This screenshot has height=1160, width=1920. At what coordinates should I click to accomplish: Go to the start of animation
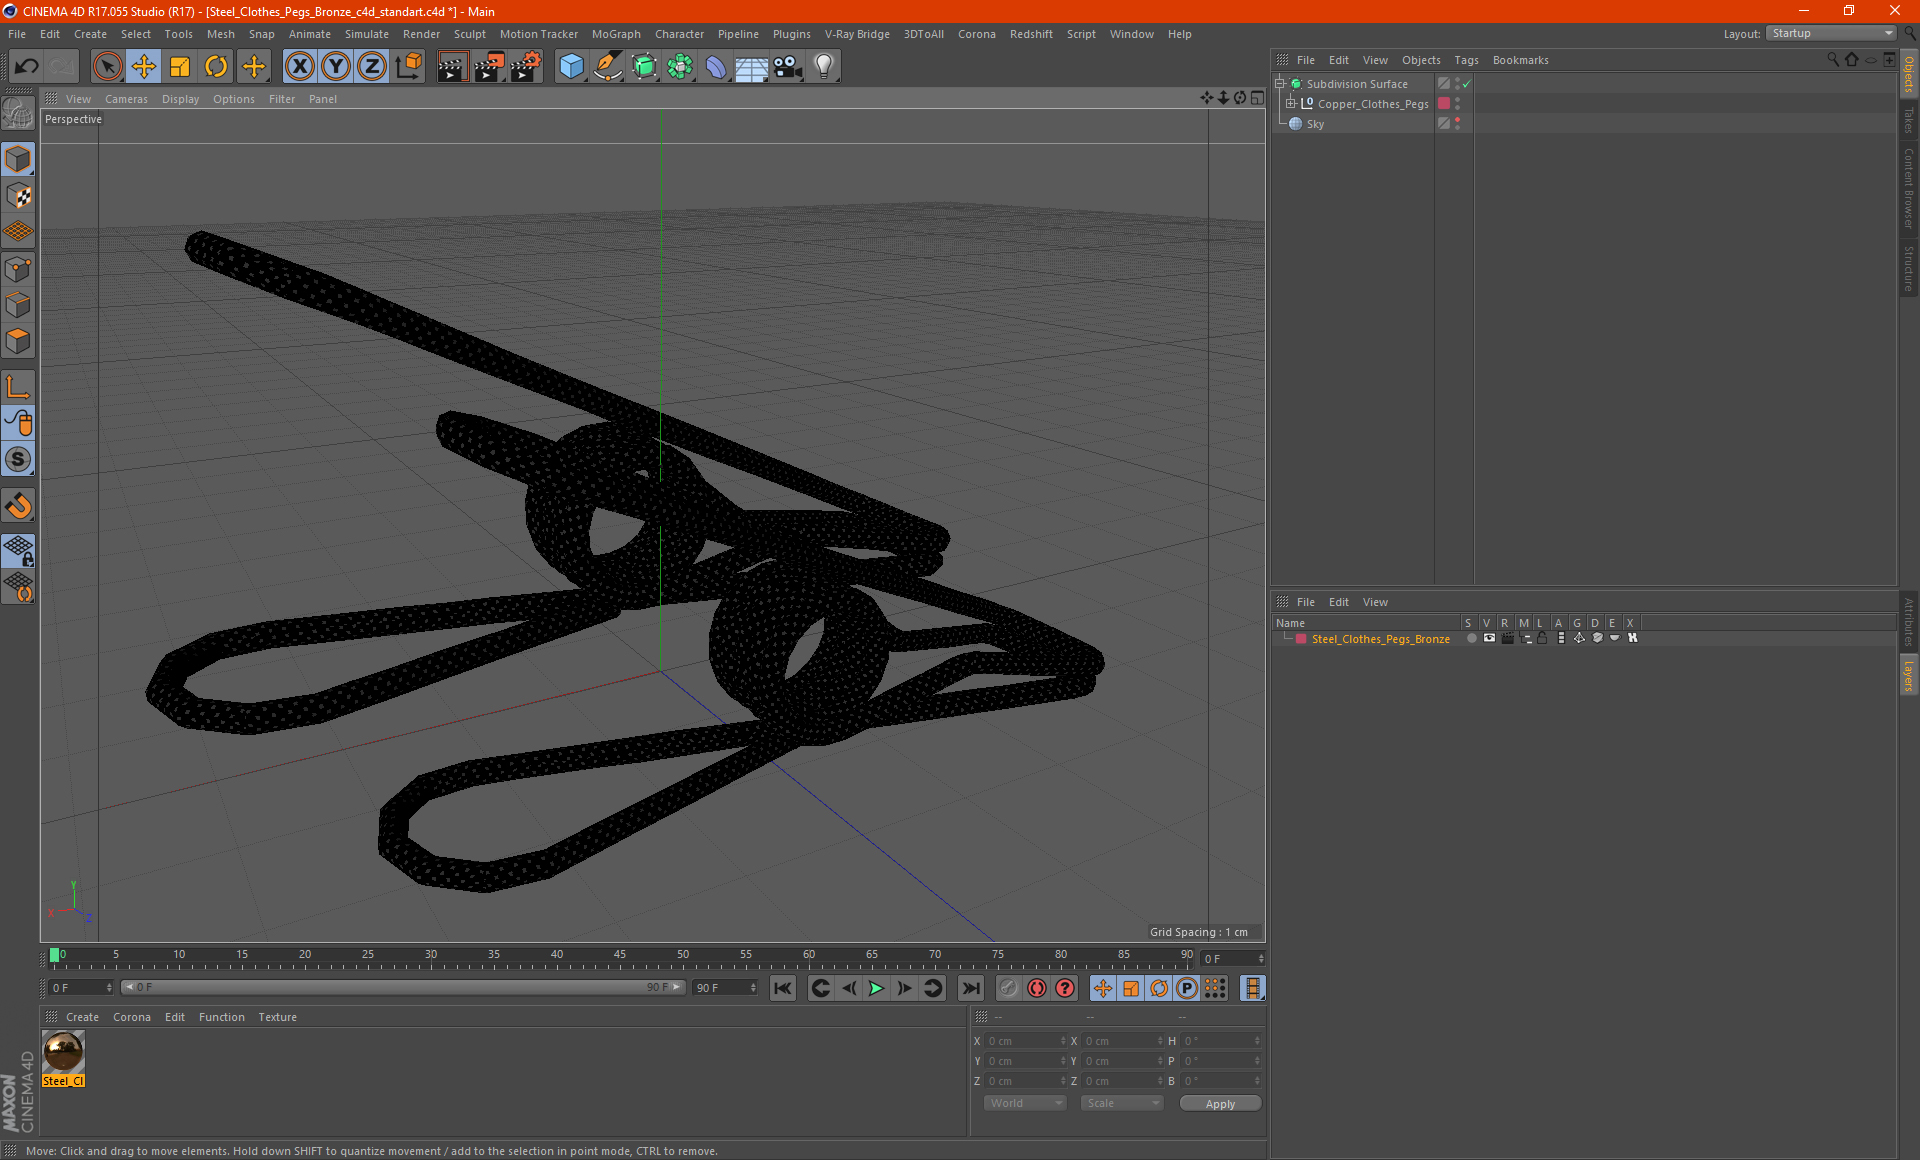(x=783, y=988)
